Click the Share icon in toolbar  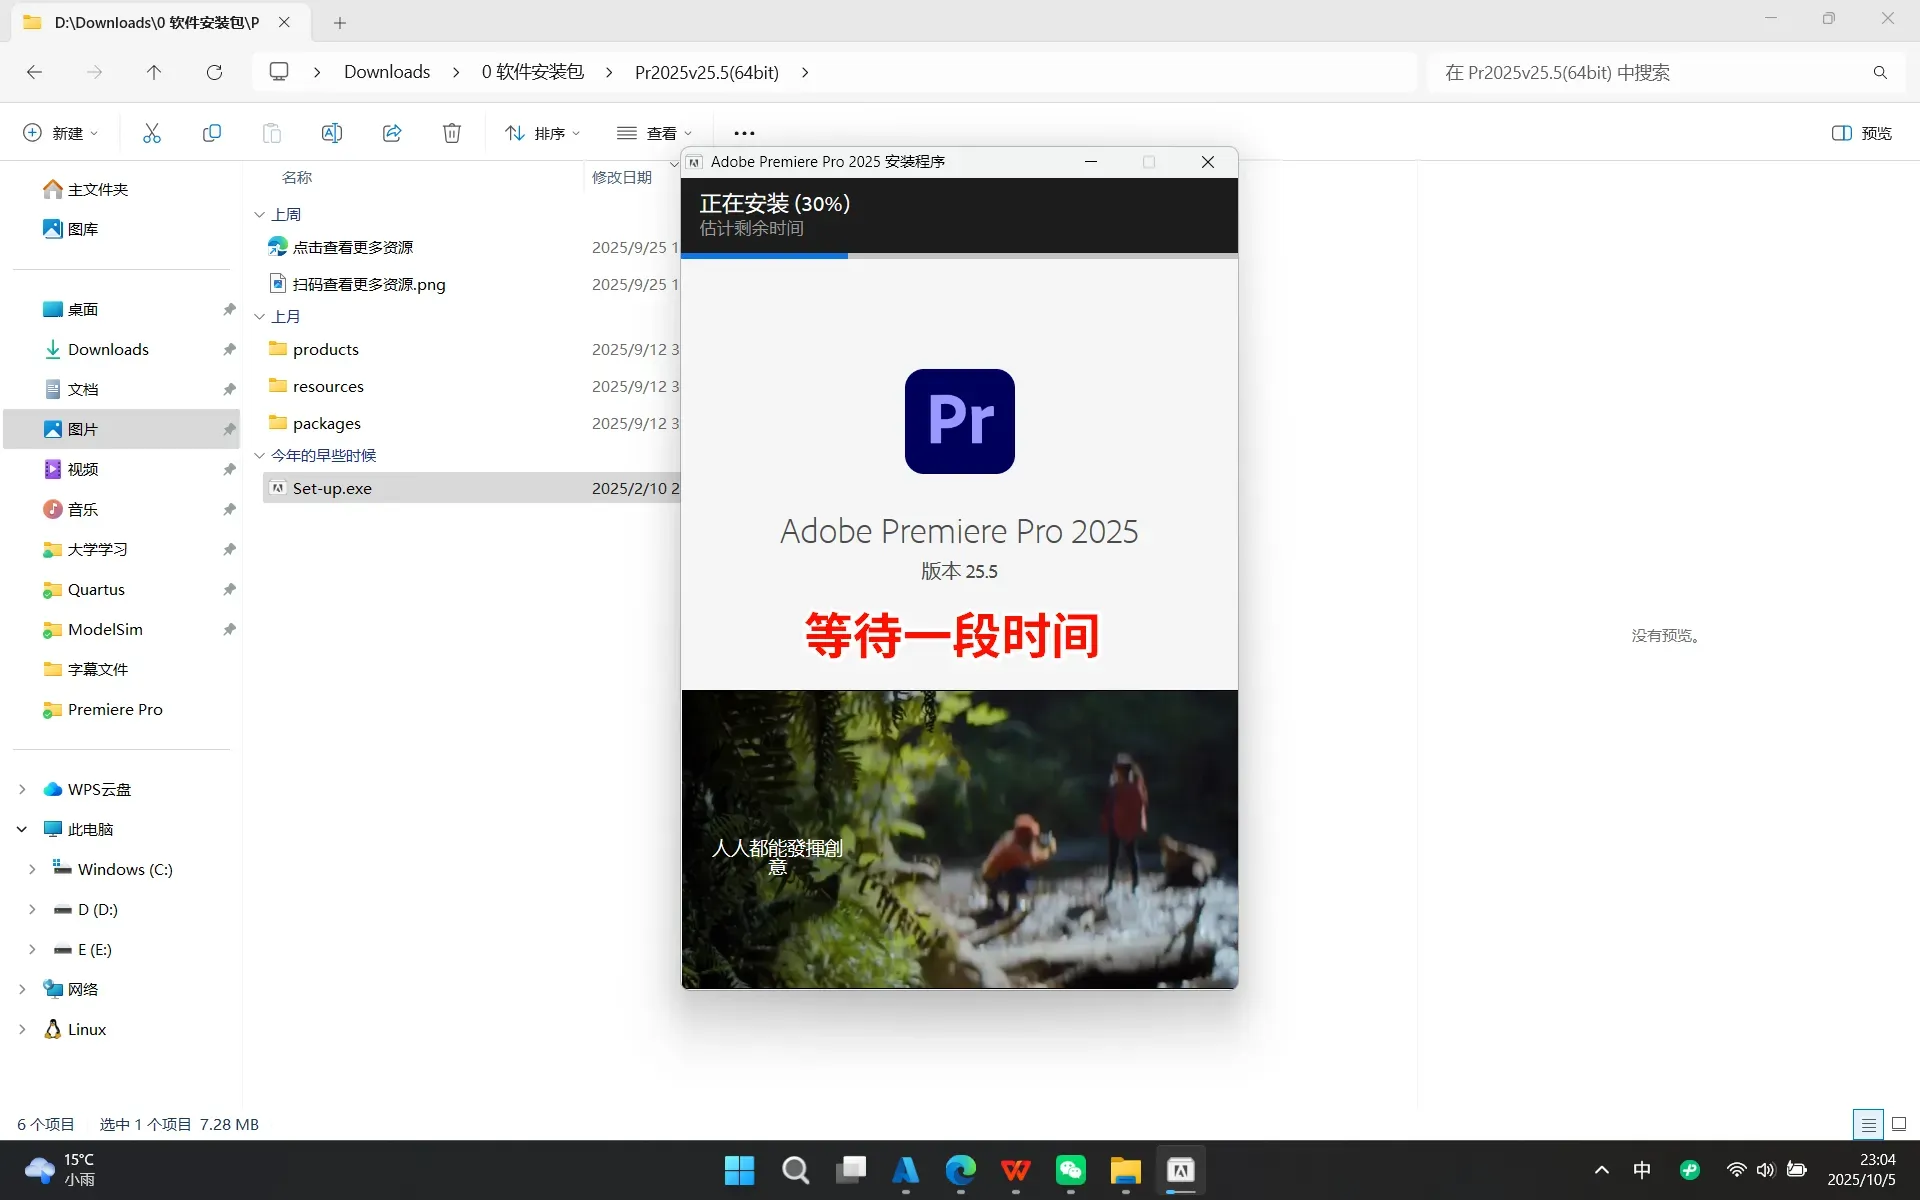392,133
